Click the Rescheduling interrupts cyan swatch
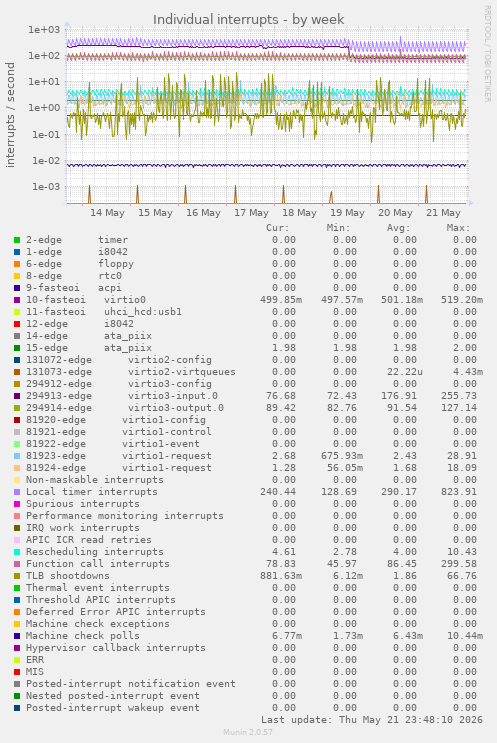This screenshot has width=497, height=743. [x=17, y=553]
